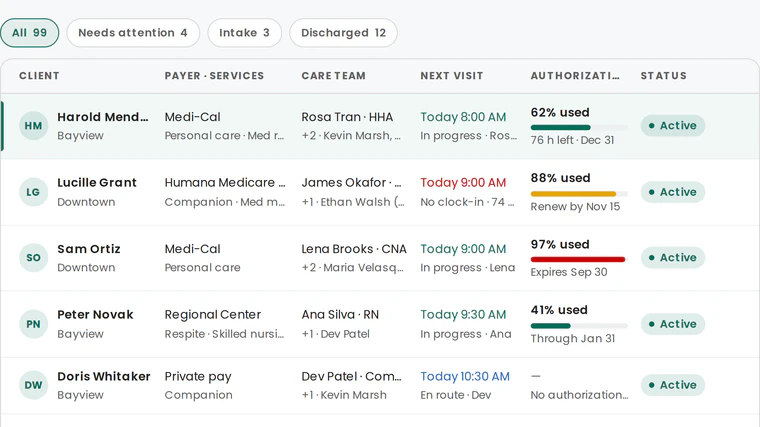Click Ana Silva · RN care team
The height and width of the screenshot is (427, 760).
point(340,315)
